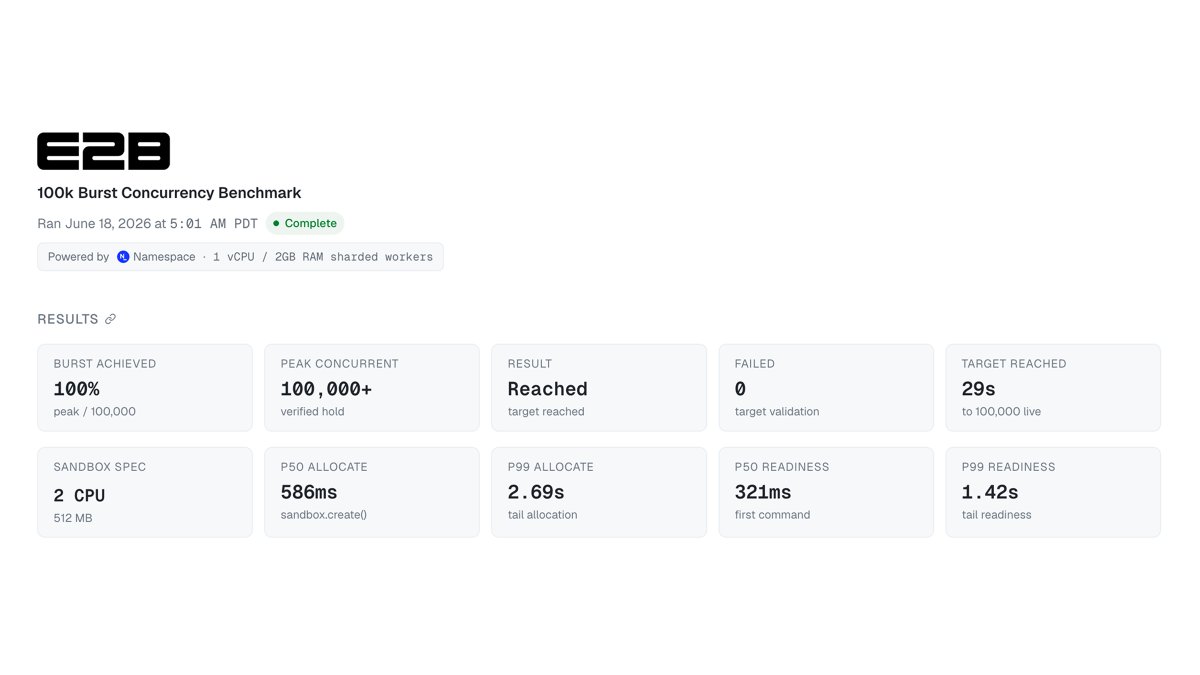1200x675 pixels.
Task: Click the 1 vCPU / 2GB RAM sharded workers text
Action: (x=323, y=257)
